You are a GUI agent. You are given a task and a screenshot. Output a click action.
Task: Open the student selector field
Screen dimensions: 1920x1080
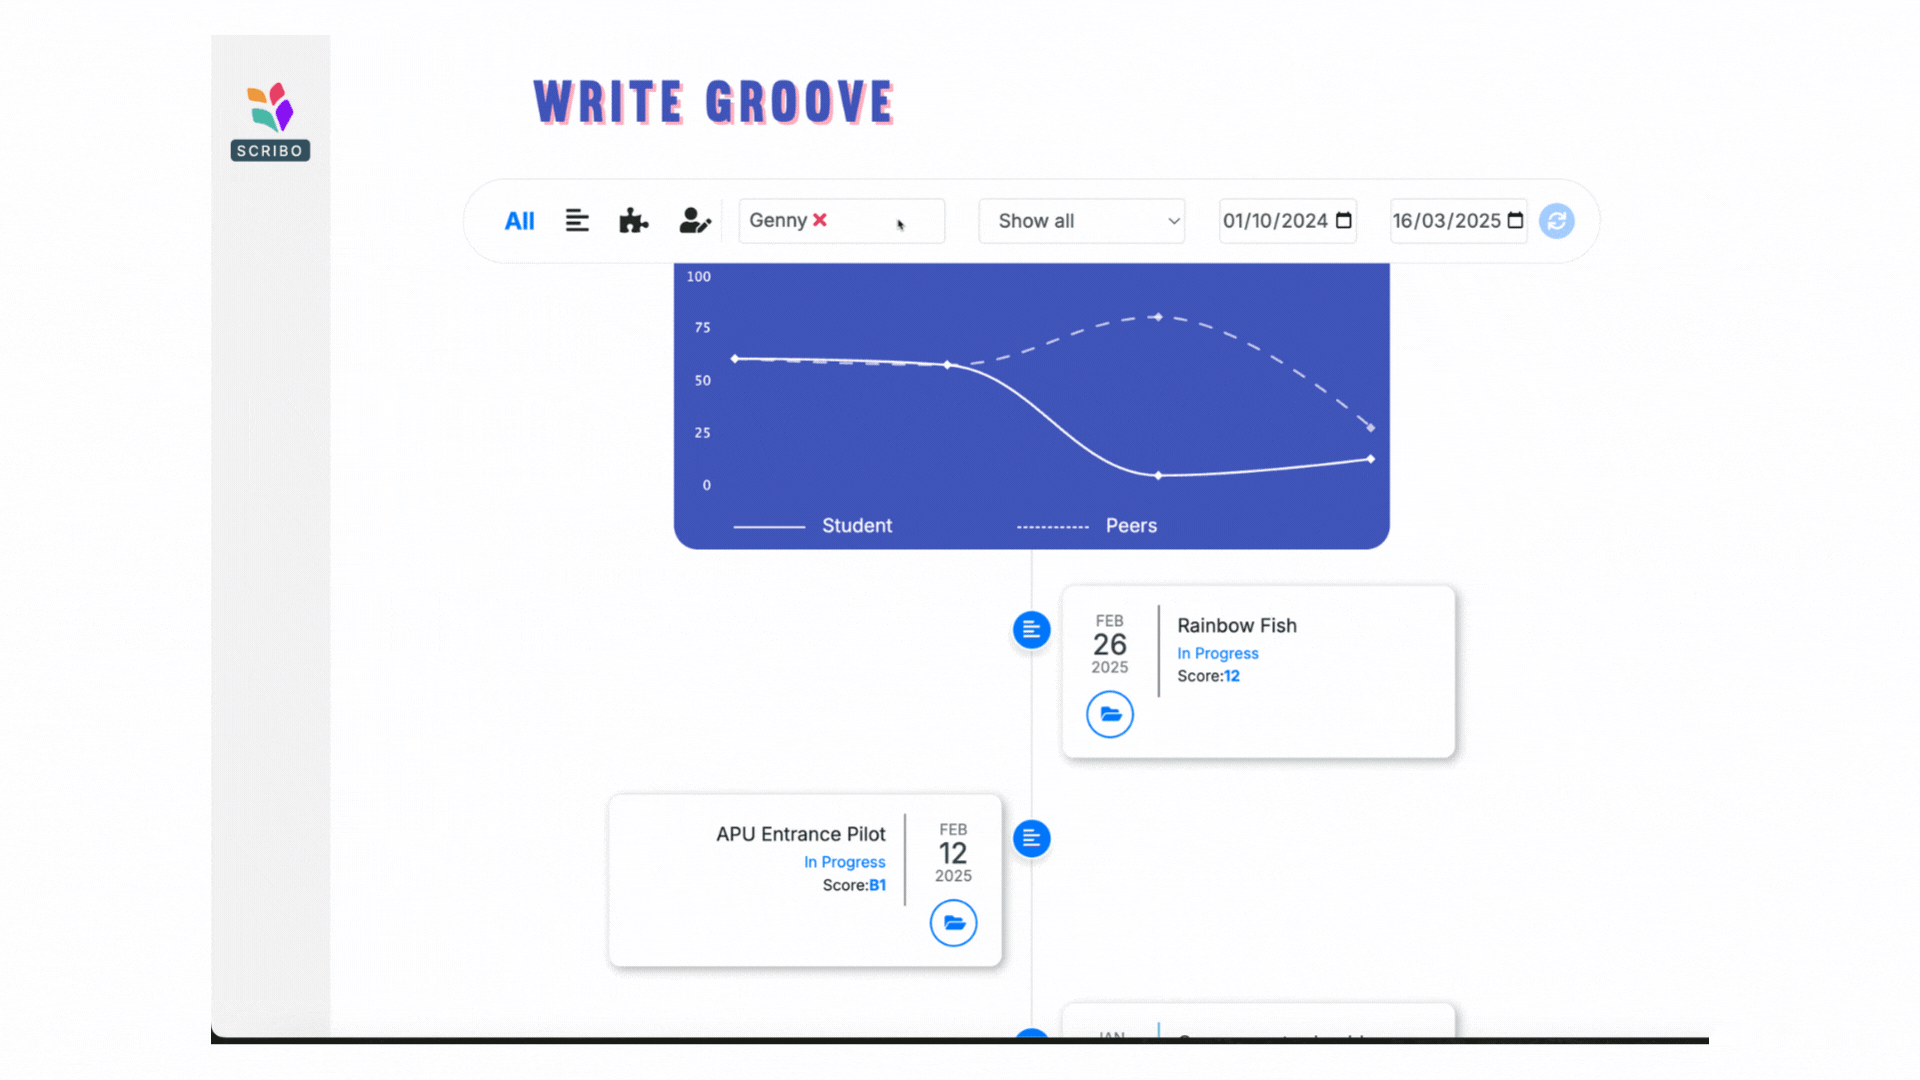(x=841, y=221)
